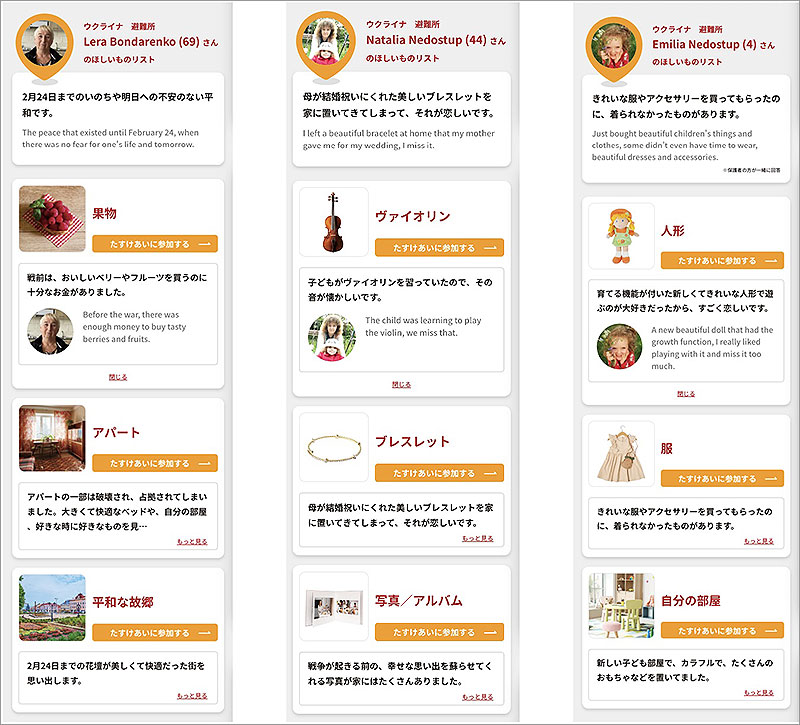Join mutual aid for アパート item
The width and height of the screenshot is (800, 725).
(155, 463)
